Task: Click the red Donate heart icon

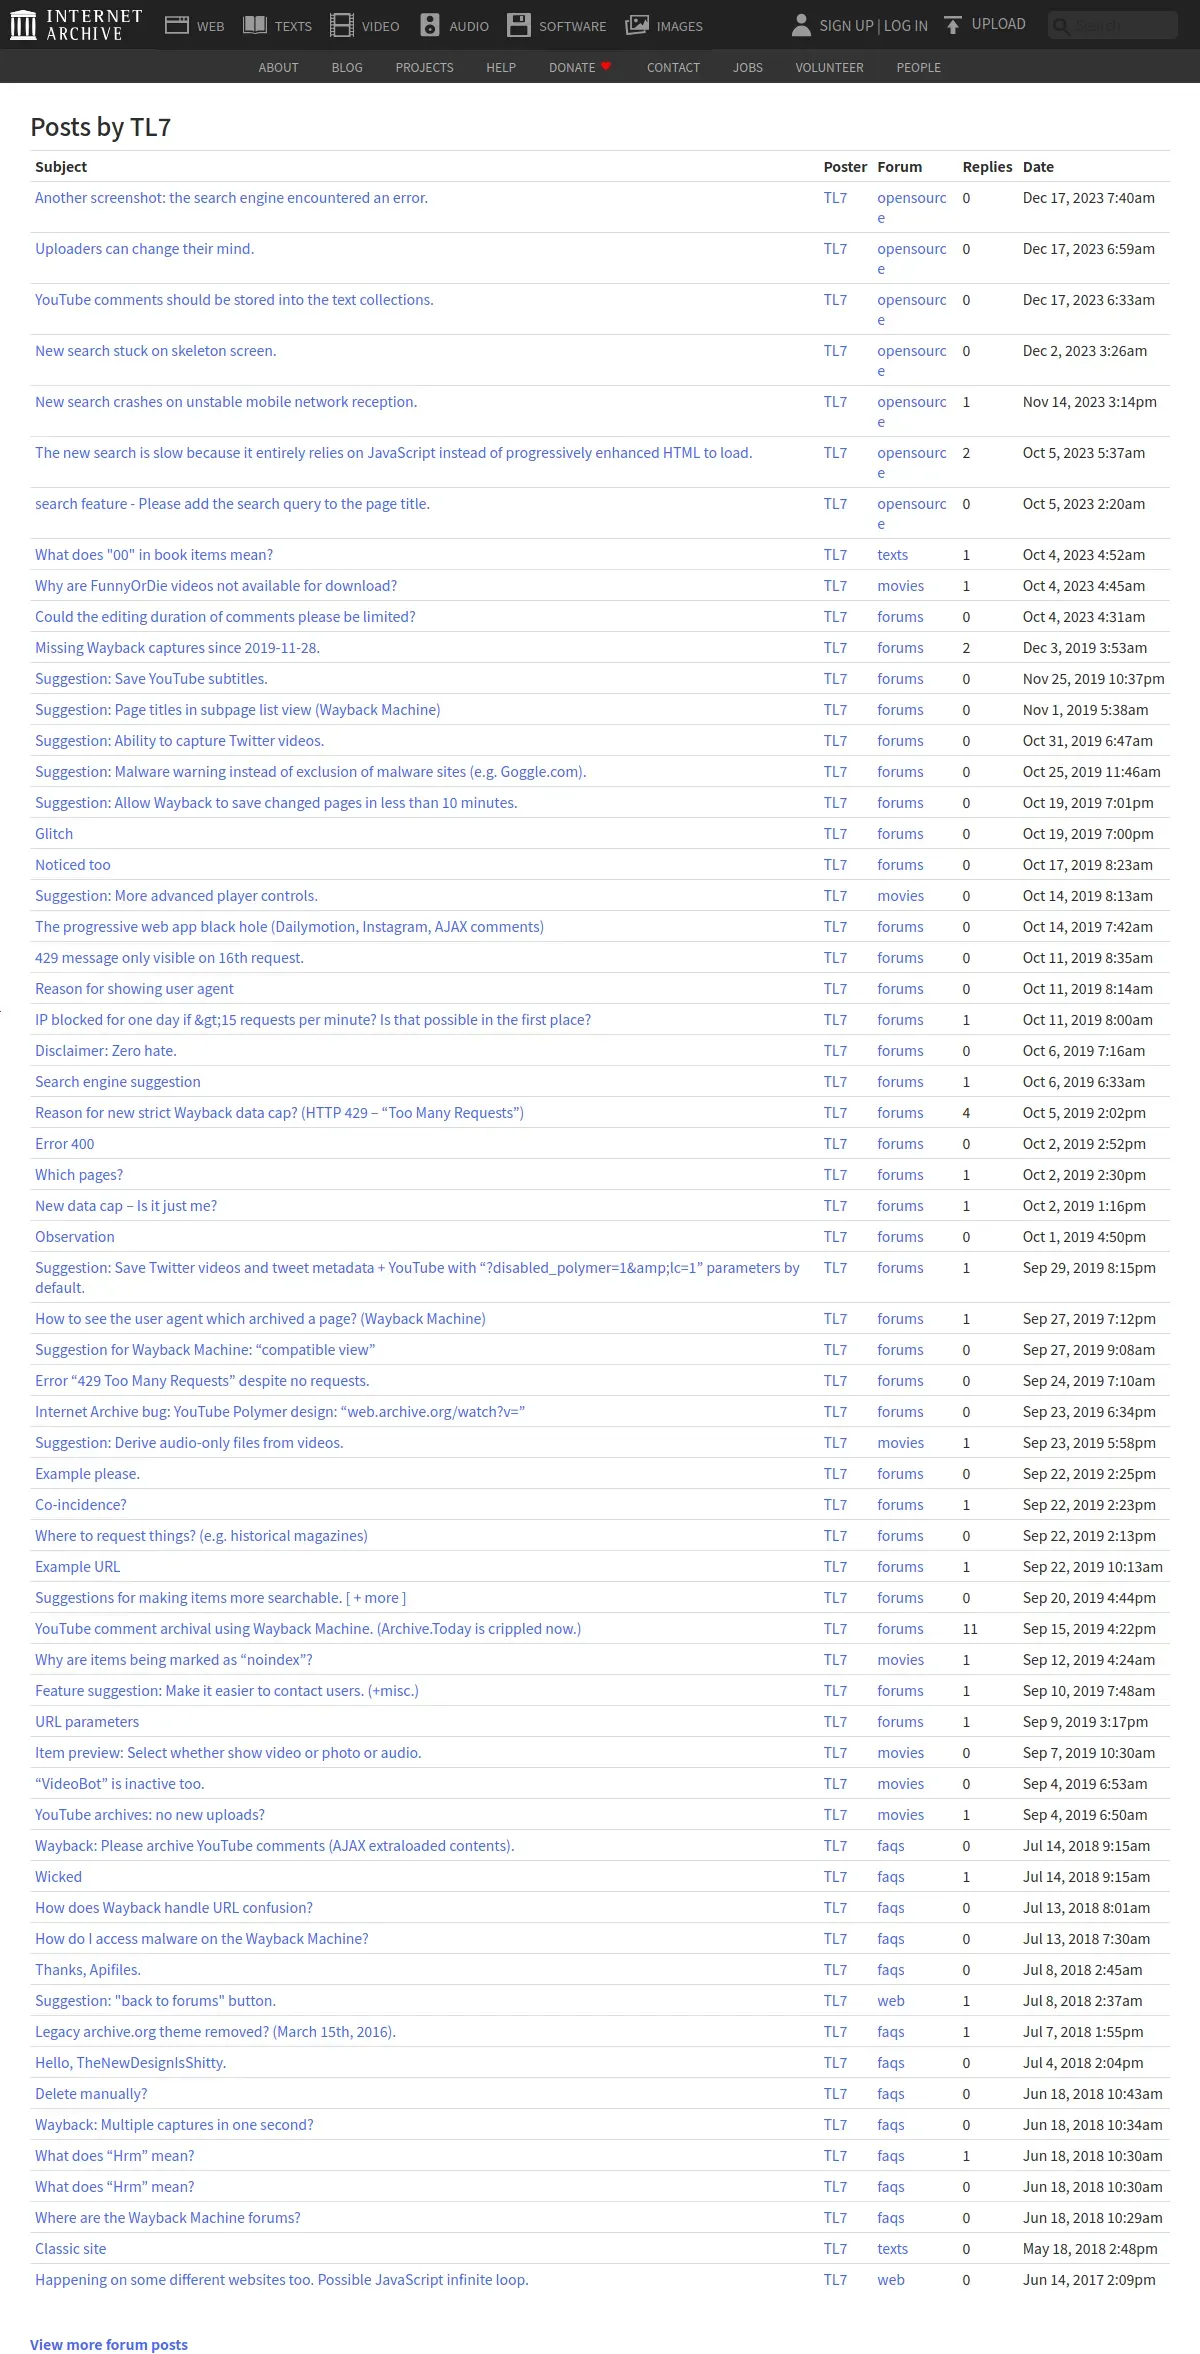Action: point(606,67)
